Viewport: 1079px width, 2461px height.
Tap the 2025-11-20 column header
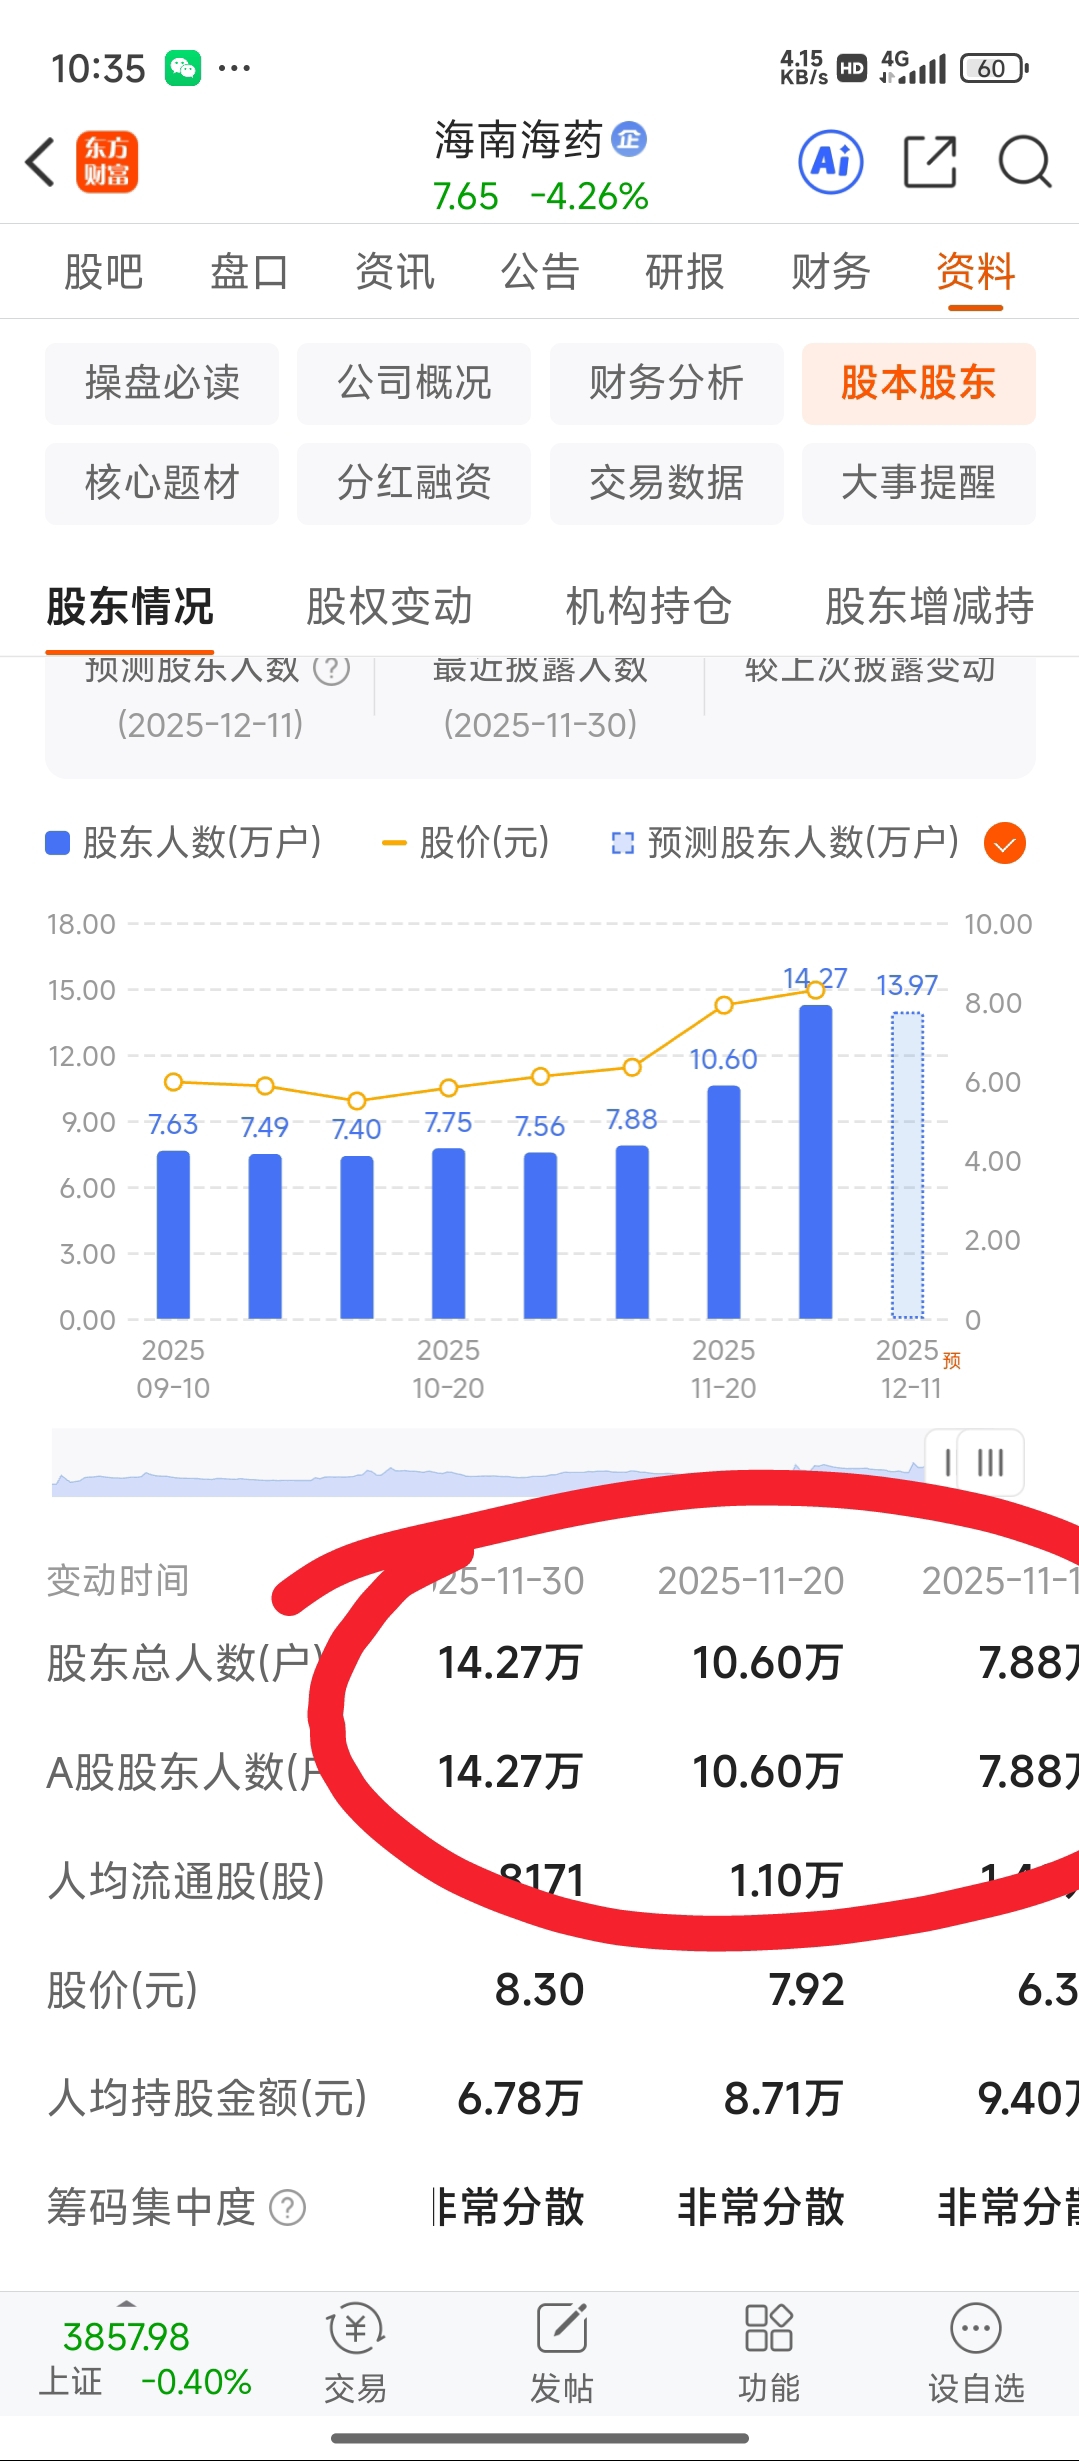(x=751, y=1581)
